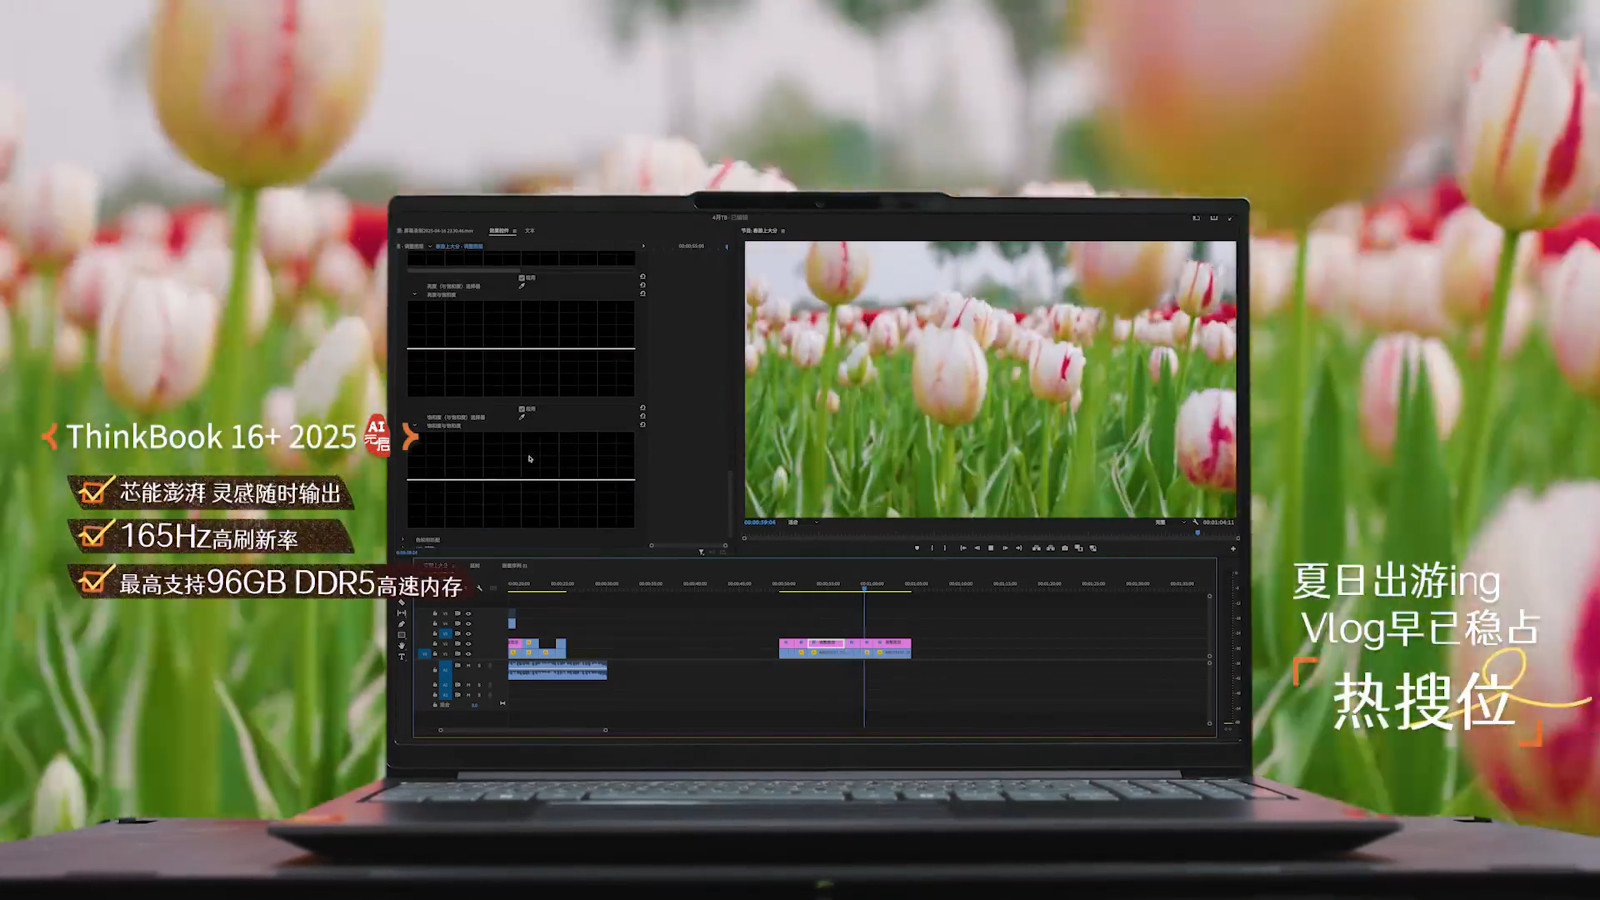
Task: Click timeline horizontal zoom scrollbar
Action: point(522,730)
